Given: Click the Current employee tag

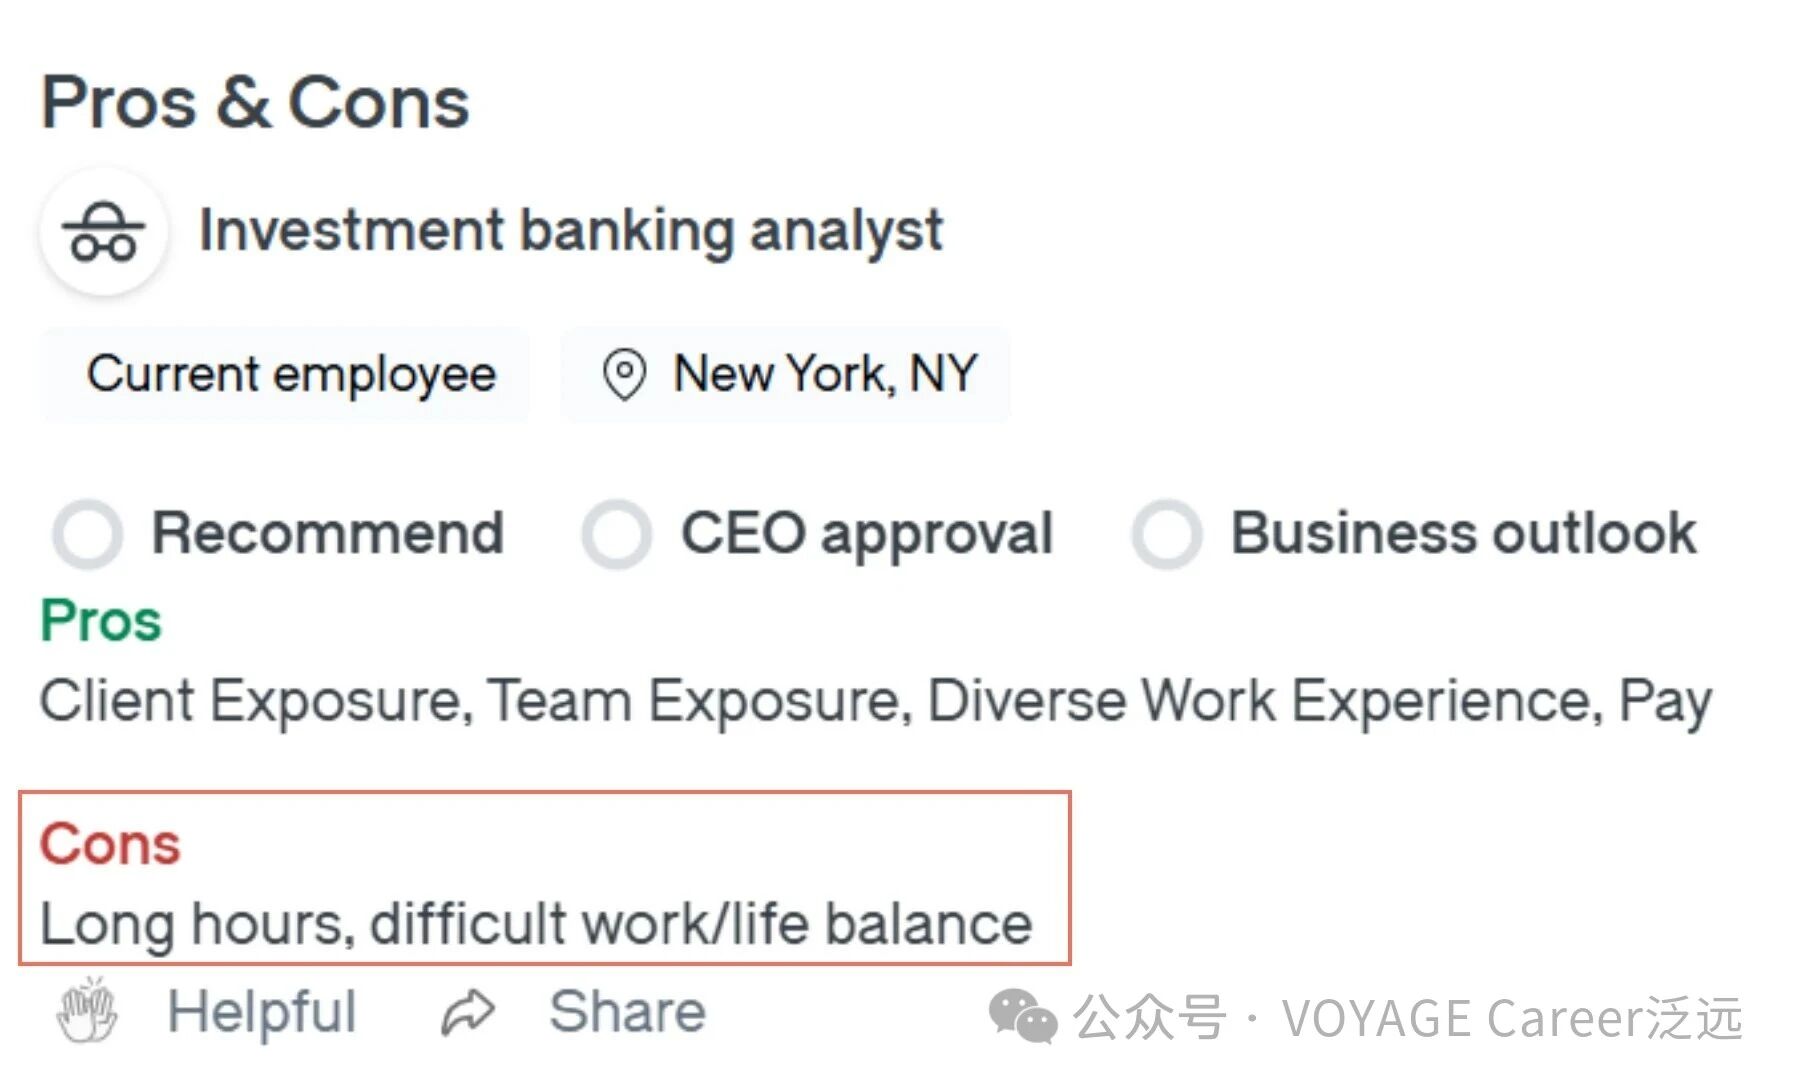Looking at the screenshot, I should point(291,375).
